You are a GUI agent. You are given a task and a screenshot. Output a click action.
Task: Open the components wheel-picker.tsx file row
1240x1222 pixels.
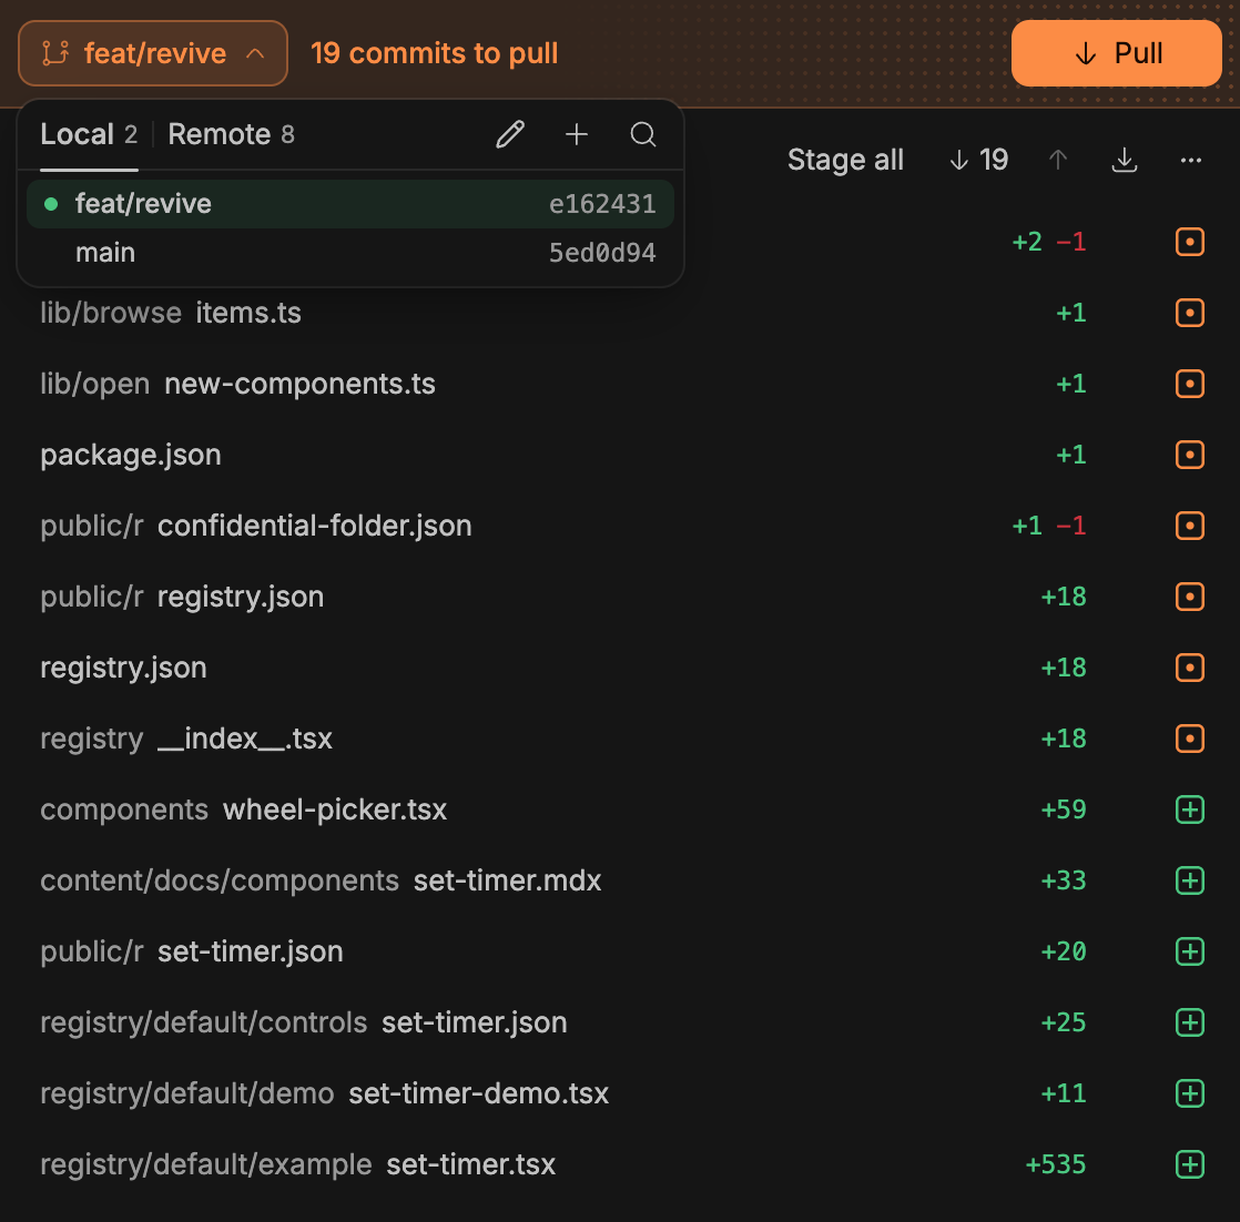[620, 810]
